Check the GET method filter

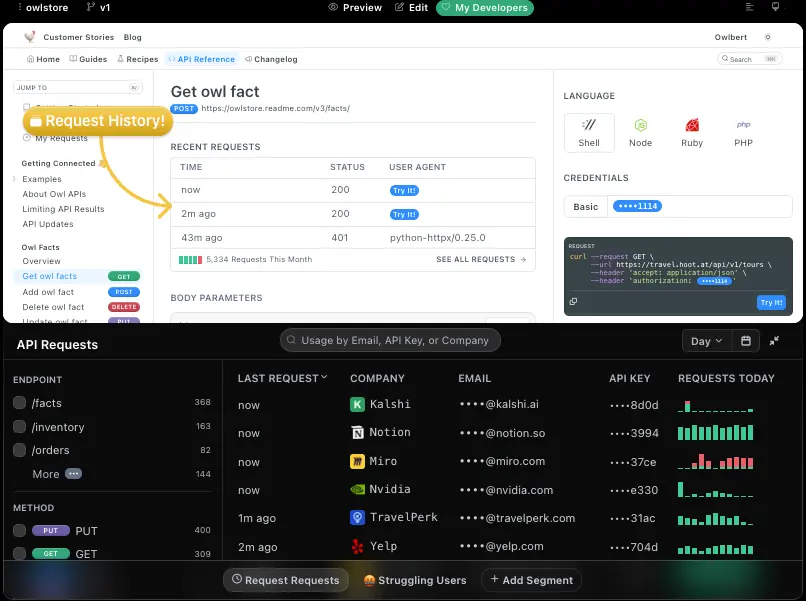pos(20,554)
